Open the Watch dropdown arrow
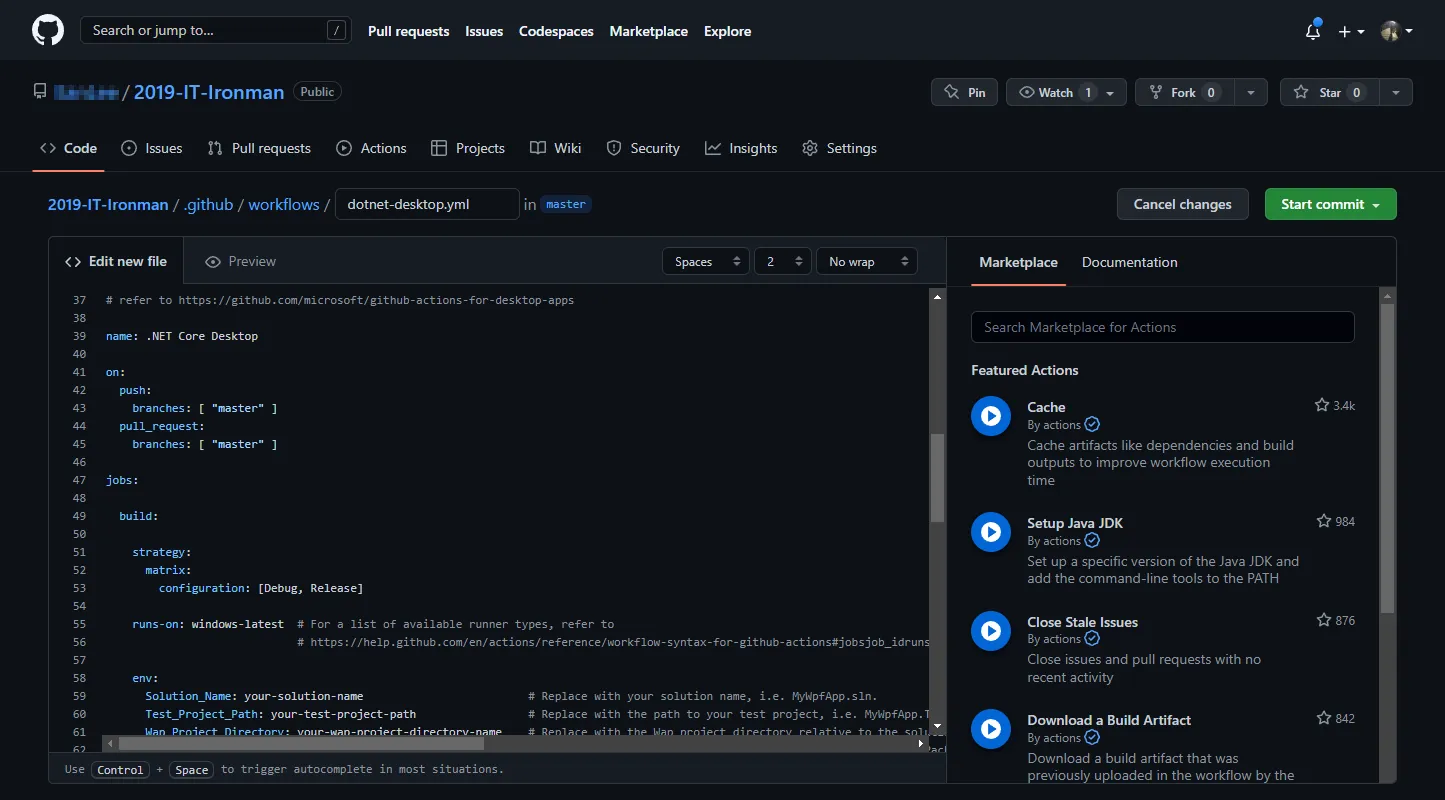The width and height of the screenshot is (1445, 800). point(1110,92)
